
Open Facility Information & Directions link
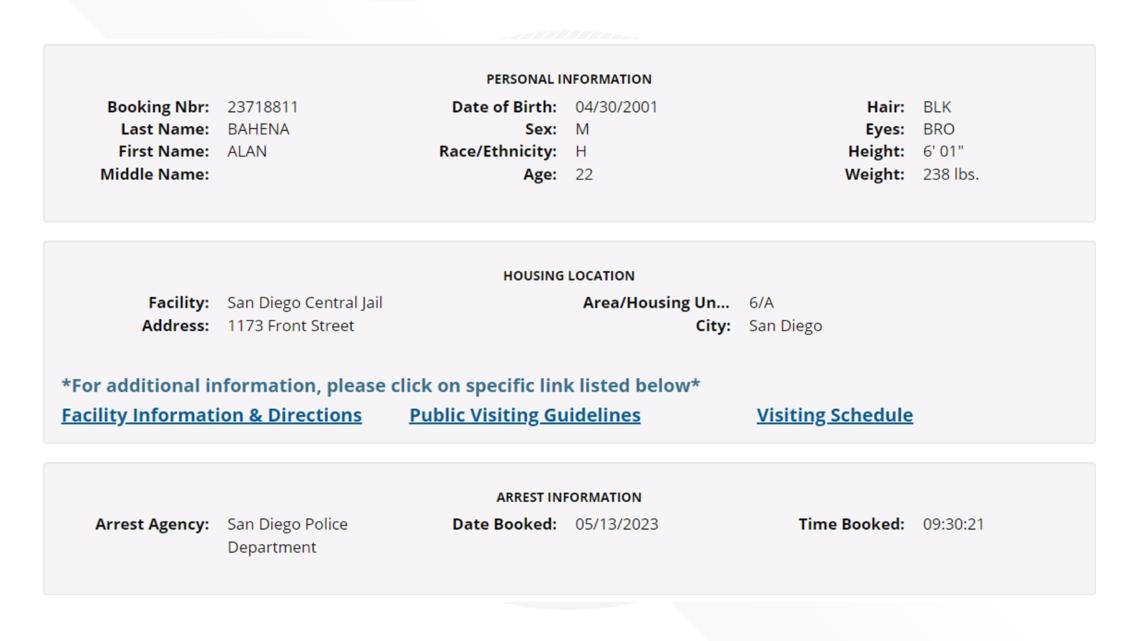211,415
